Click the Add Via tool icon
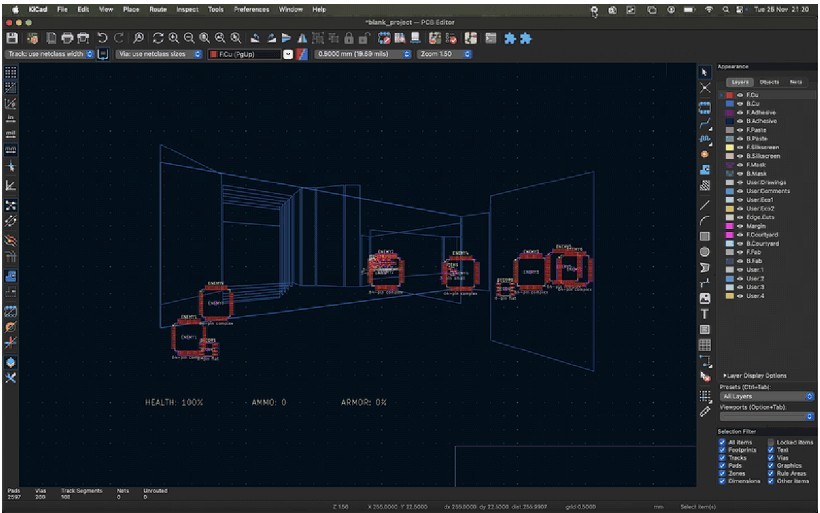 point(705,155)
